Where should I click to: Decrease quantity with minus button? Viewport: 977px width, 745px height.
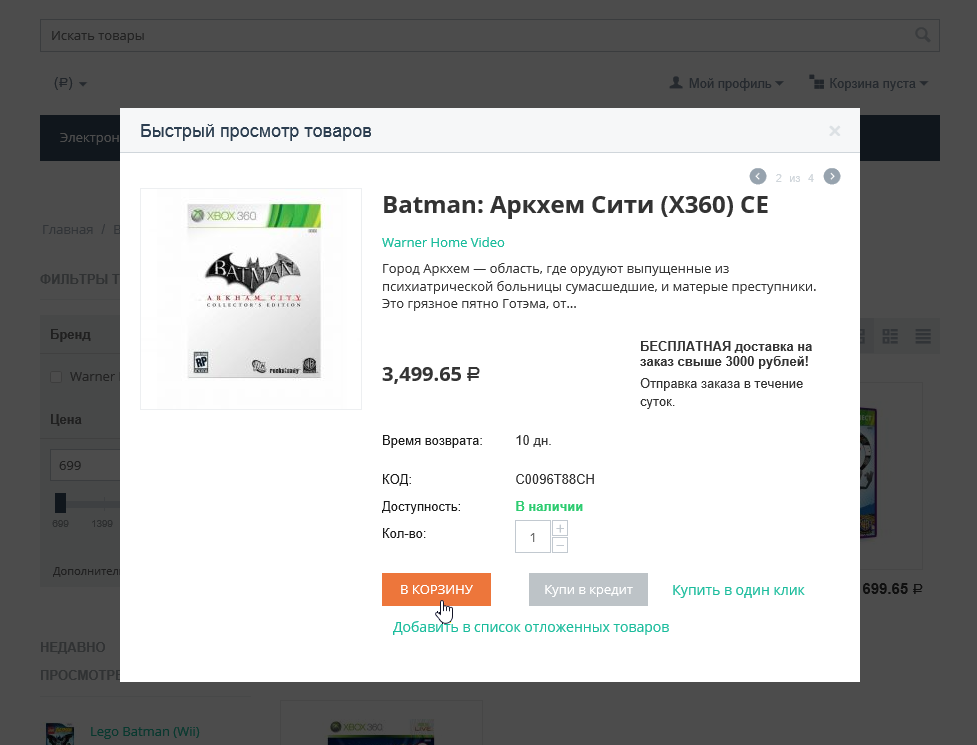tap(560, 545)
